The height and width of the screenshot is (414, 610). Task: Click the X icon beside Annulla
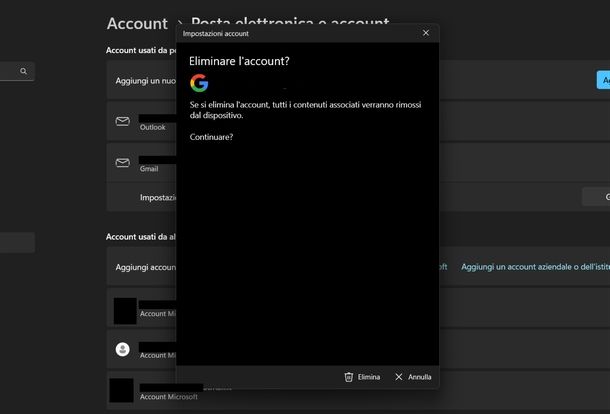click(x=399, y=377)
